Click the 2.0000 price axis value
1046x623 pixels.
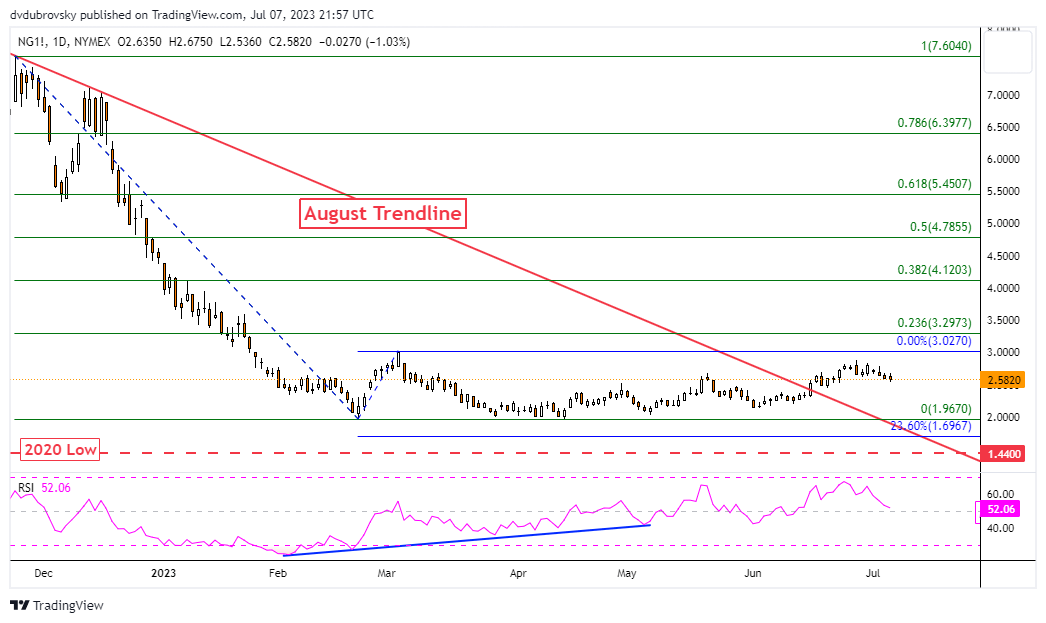point(1003,417)
